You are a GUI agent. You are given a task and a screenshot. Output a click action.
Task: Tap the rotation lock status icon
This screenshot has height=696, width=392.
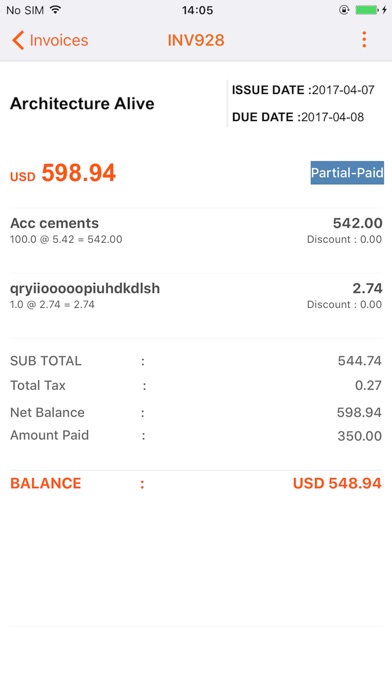344,10
